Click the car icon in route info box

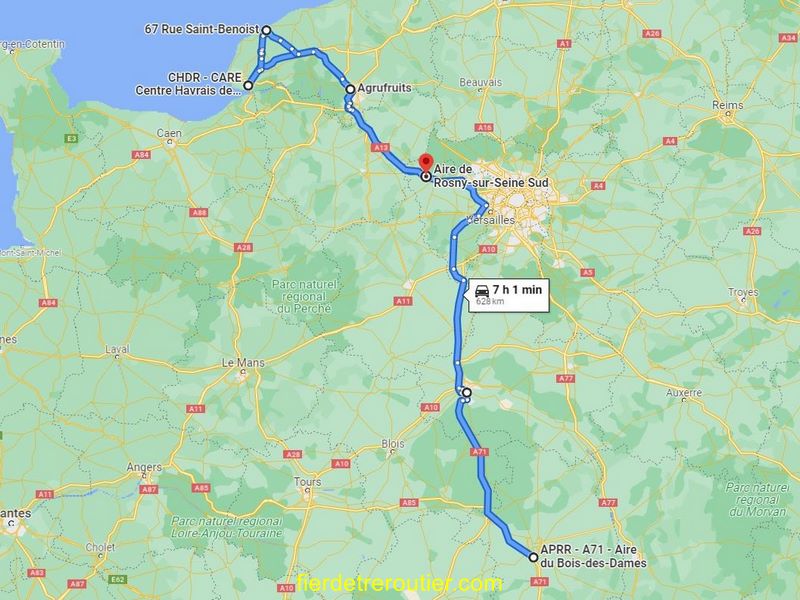click(x=482, y=291)
